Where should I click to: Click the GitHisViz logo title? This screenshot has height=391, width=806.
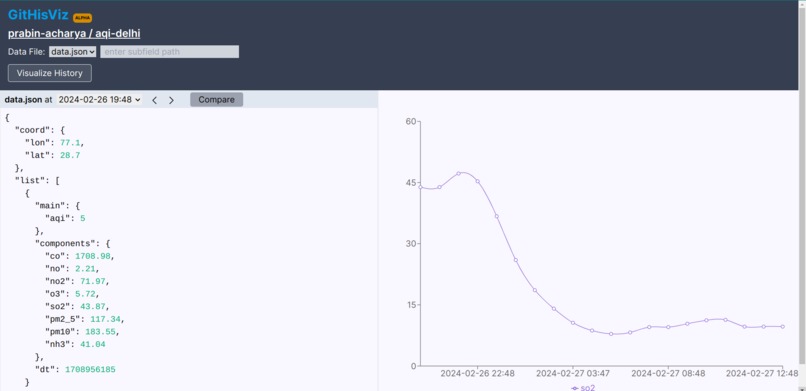[38, 15]
